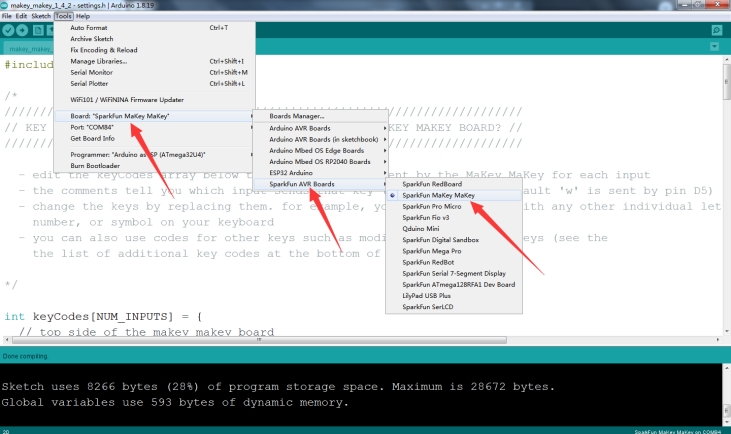Image resolution: width=731 pixels, height=434 pixels.
Task: Click the 'int keyCodes[NUM_INPUTS]' code line
Action: pyautogui.click(x=103, y=317)
